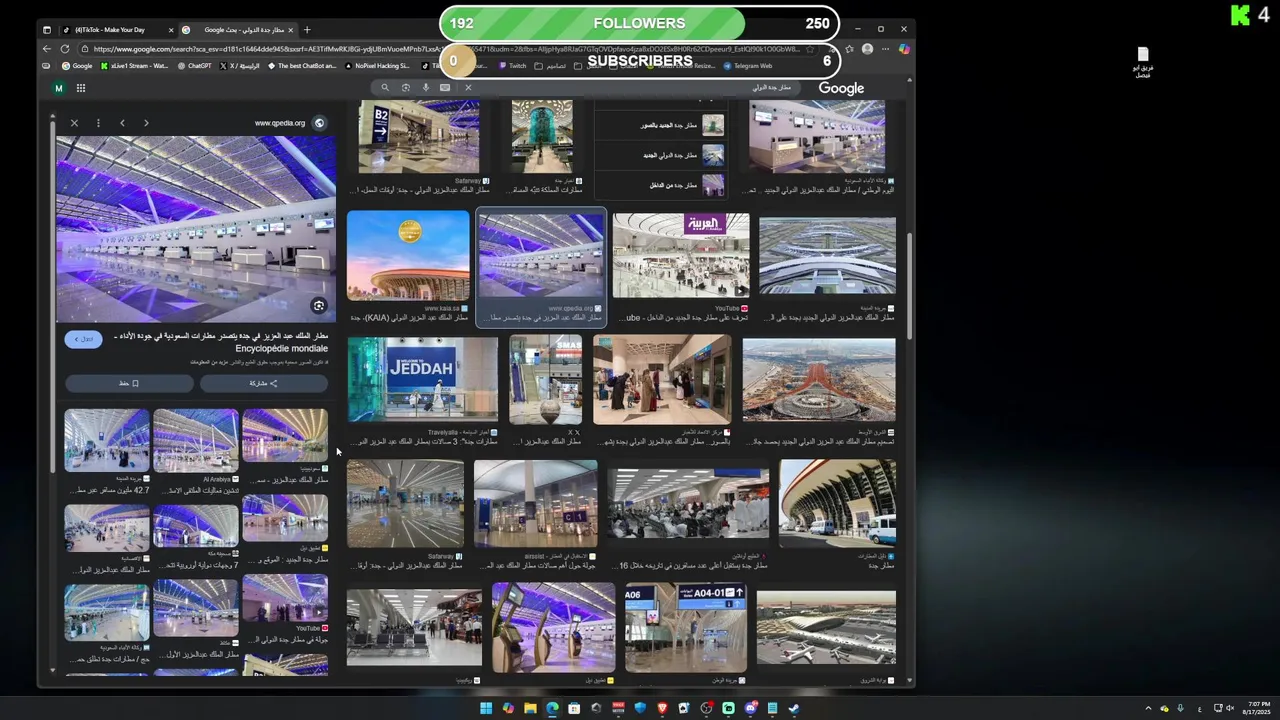Click the share button in preview panel
This screenshot has height=720, width=1280.
264,383
